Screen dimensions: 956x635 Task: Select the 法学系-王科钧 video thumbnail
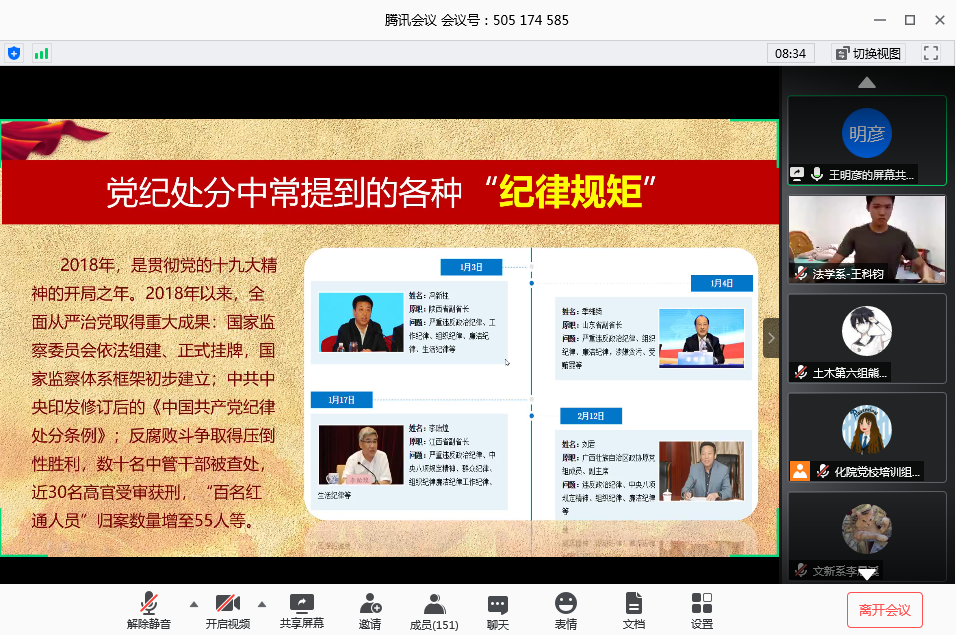tap(866, 238)
